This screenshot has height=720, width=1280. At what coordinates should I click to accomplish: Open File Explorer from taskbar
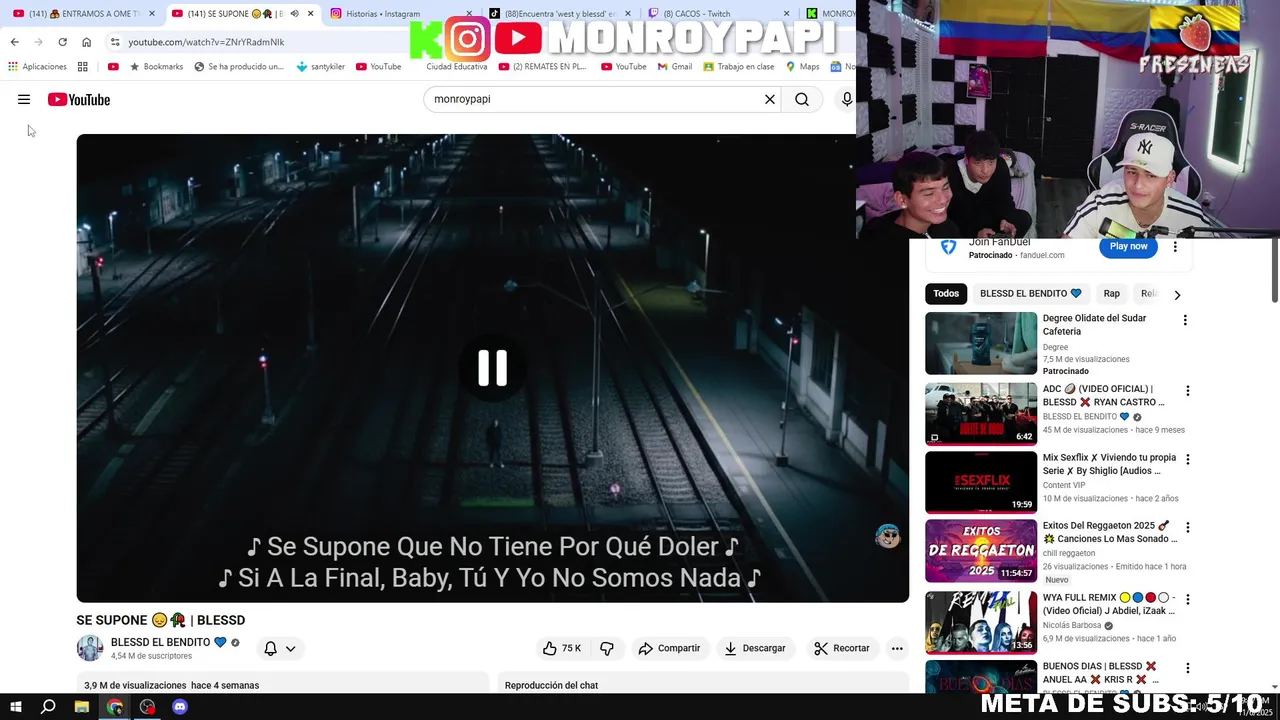pos(82,707)
